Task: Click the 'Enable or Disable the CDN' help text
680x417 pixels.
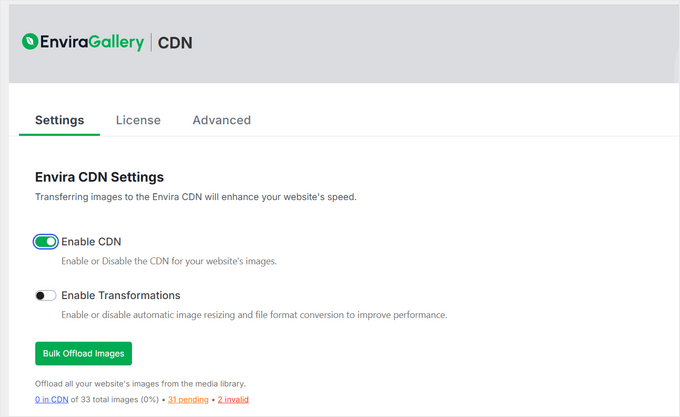Action: 168,261
